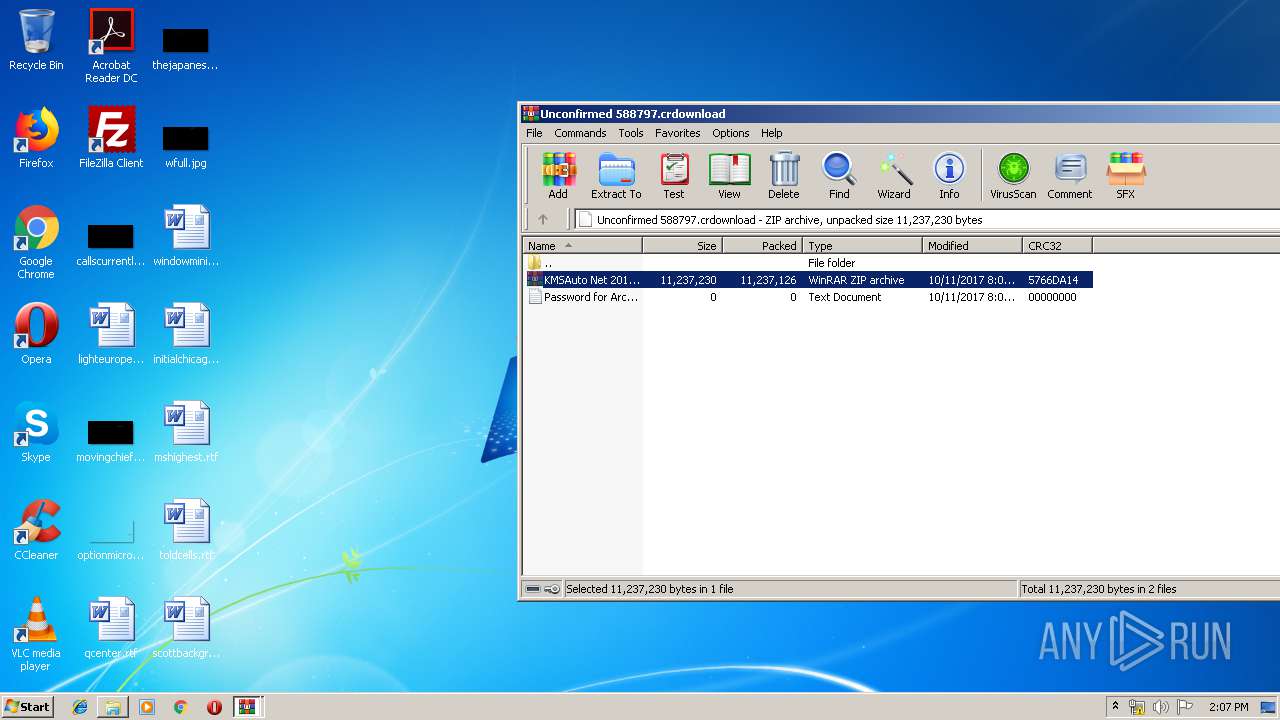Sort by Modified column header
This screenshot has width=1280, height=720.
[973, 245]
